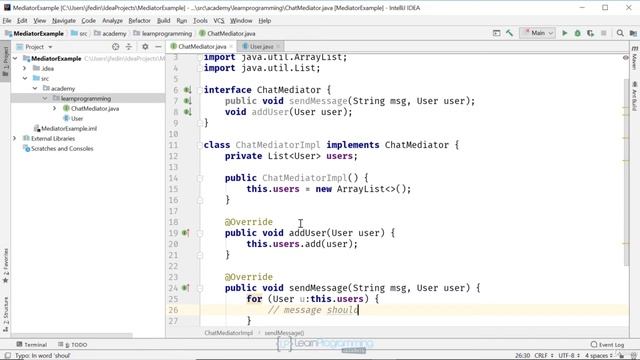640x360 pixels.
Task: Click override gutter marker on line 24
Action: [185, 288]
